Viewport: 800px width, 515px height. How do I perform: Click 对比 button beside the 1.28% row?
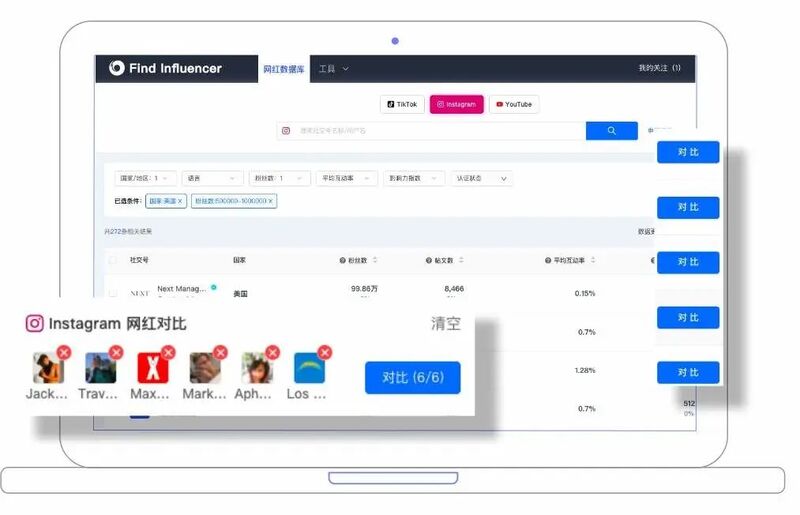[x=688, y=373]
